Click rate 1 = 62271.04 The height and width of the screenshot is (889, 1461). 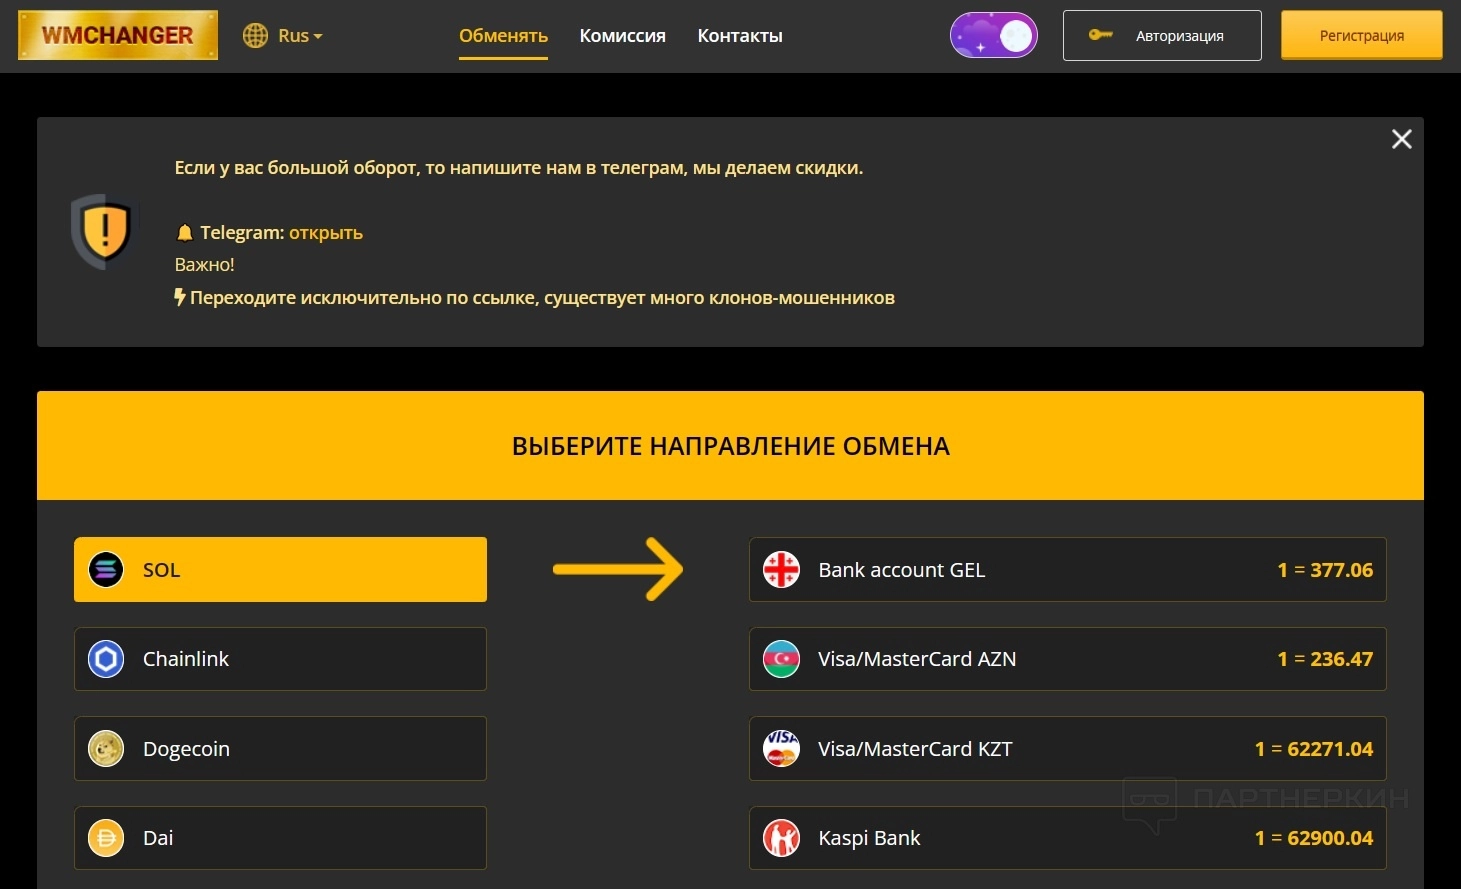point(1314,749)
